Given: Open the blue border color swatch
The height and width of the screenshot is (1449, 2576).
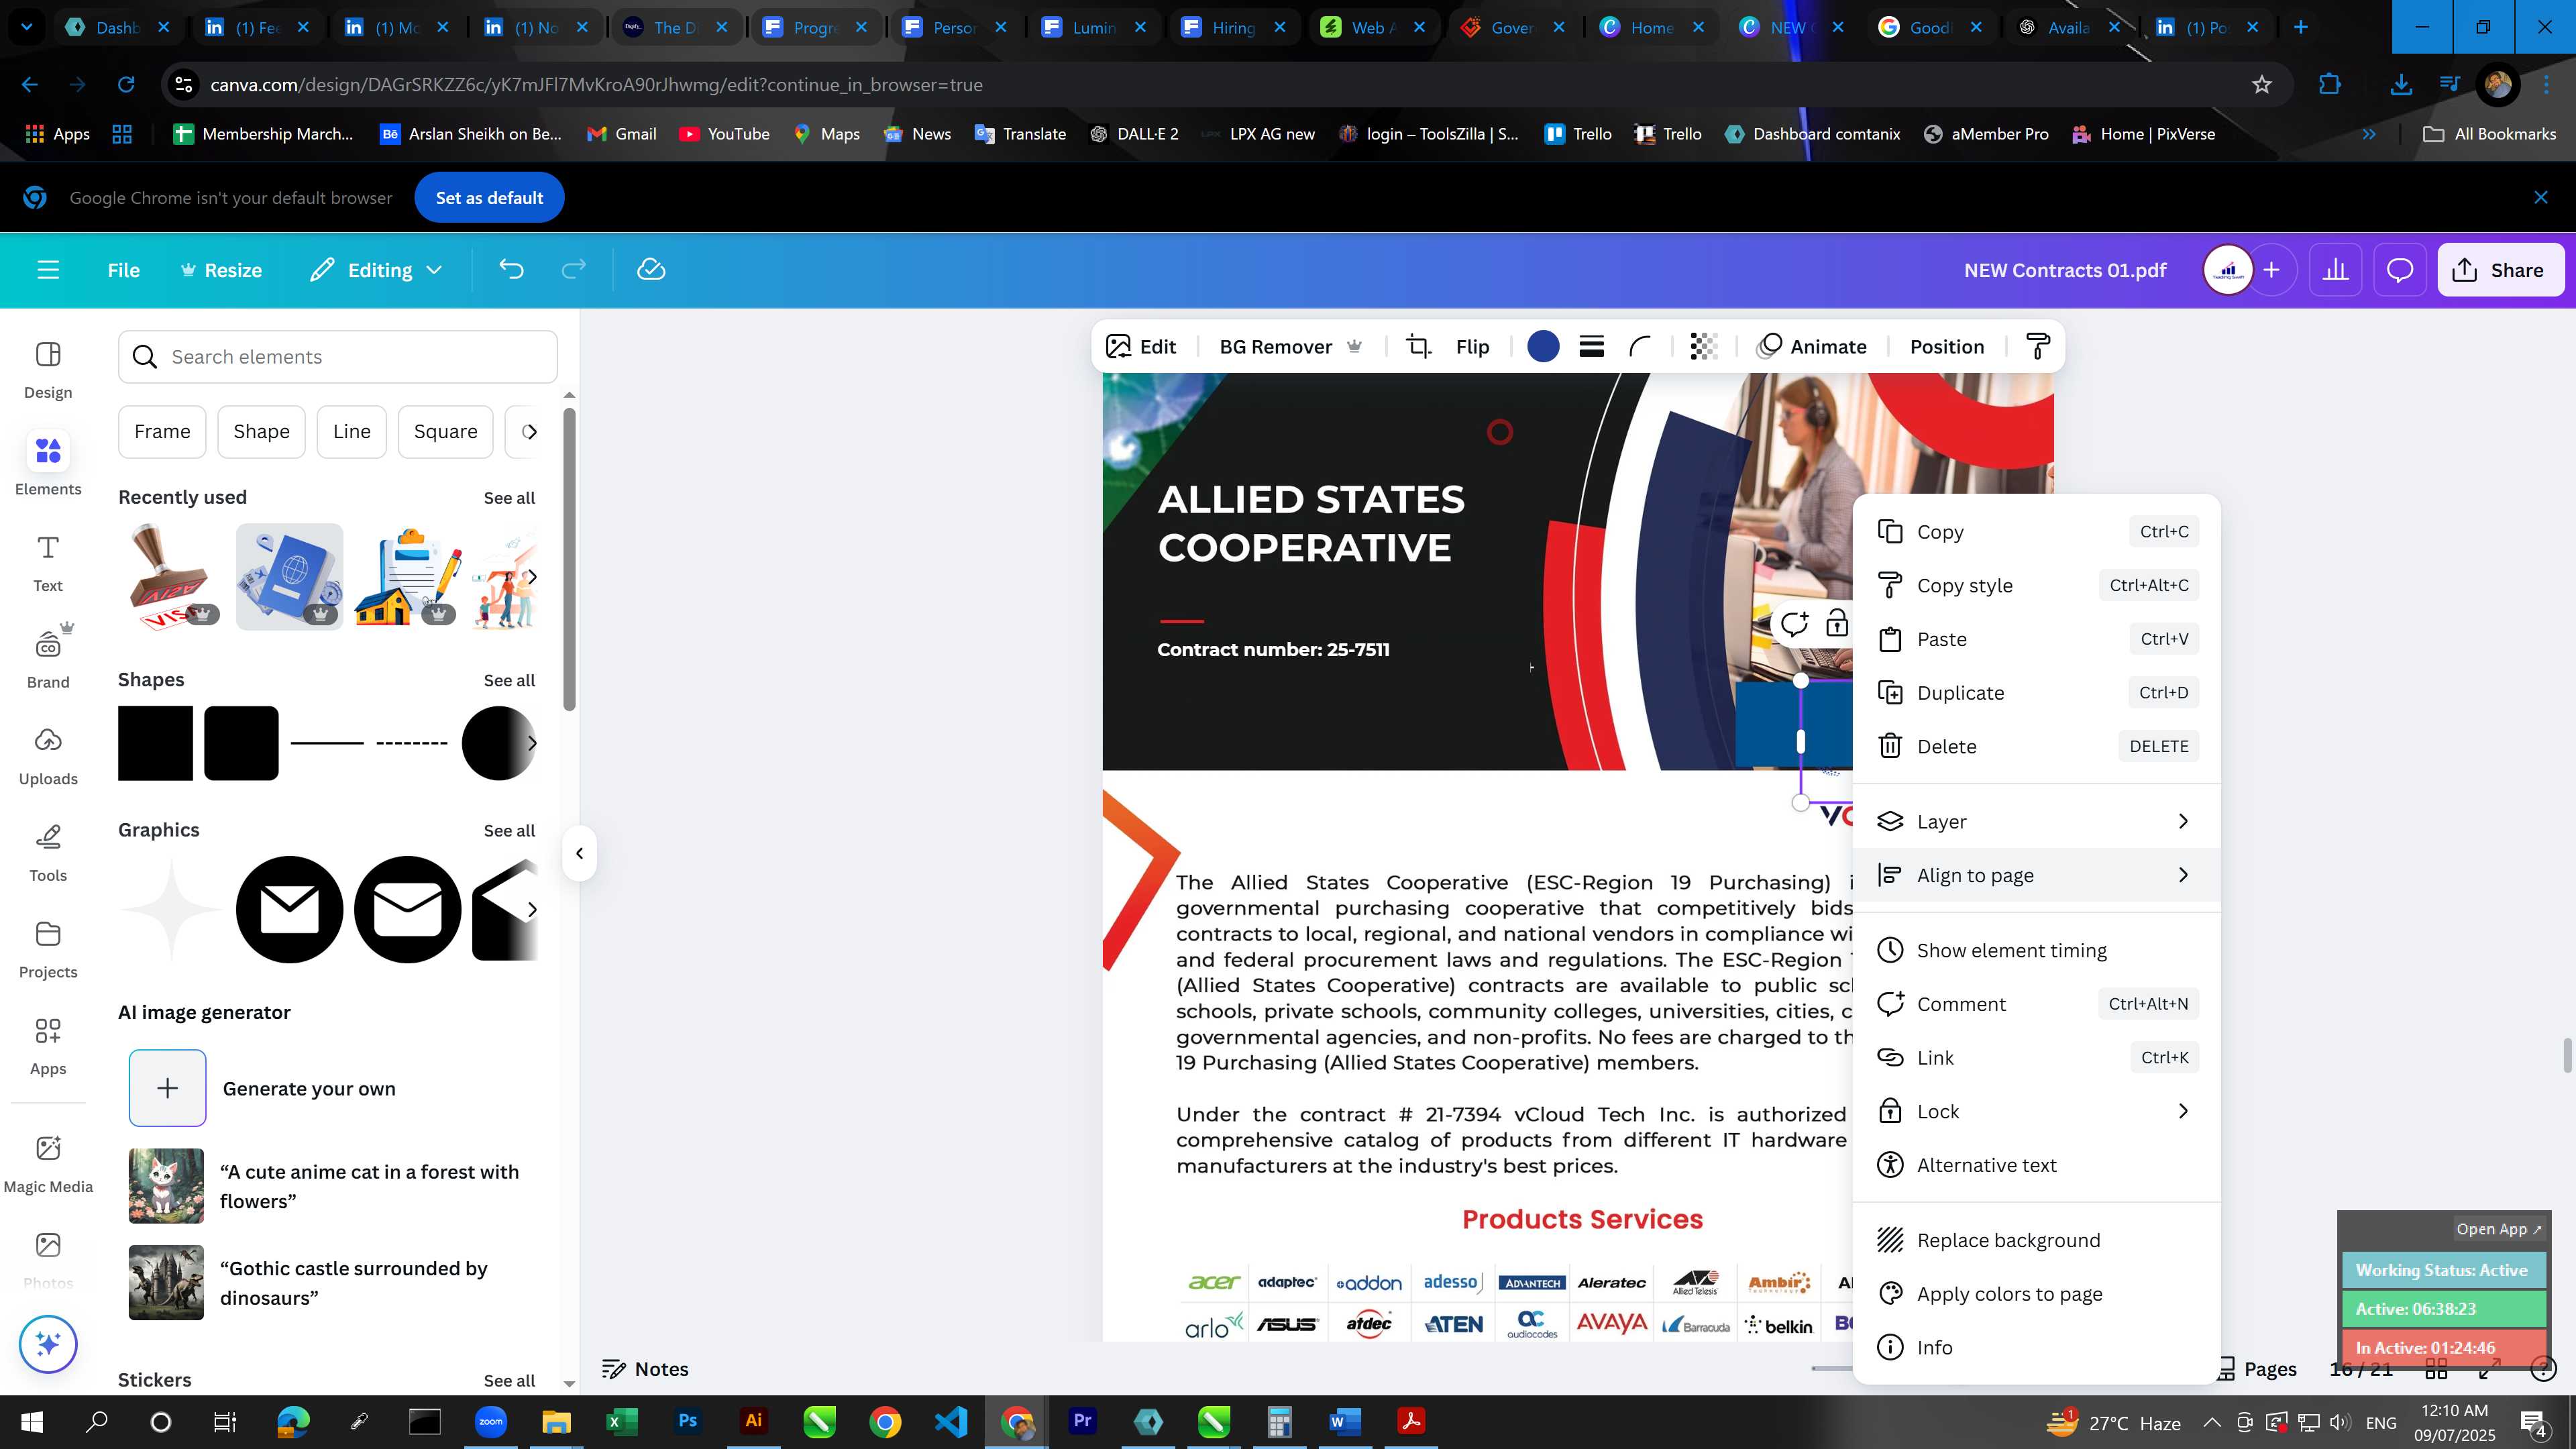Looking at the screenshot, I should point(1543,347).
